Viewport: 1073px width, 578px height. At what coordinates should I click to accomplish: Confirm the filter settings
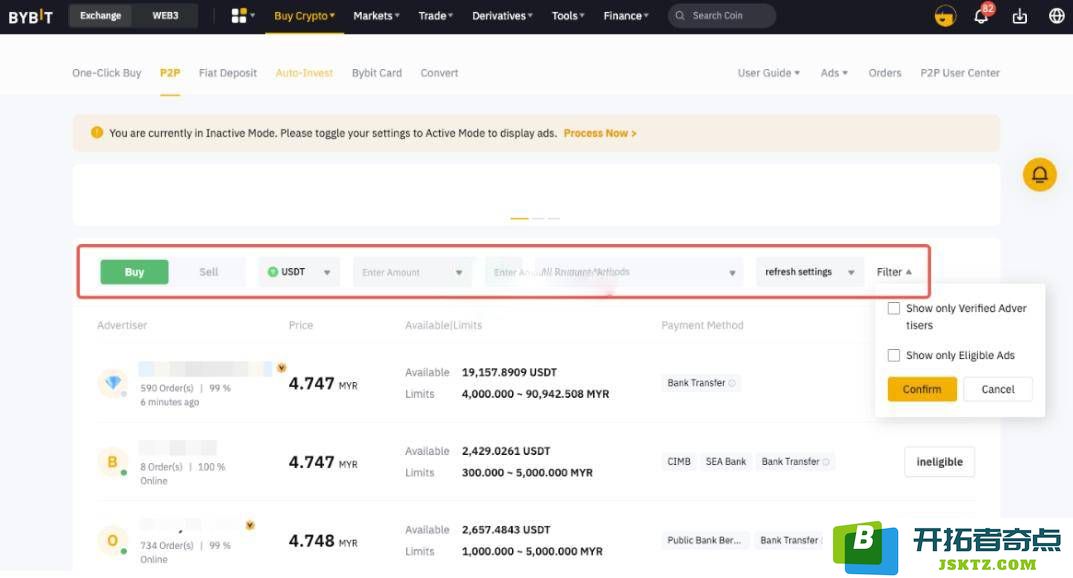(922, 389)
